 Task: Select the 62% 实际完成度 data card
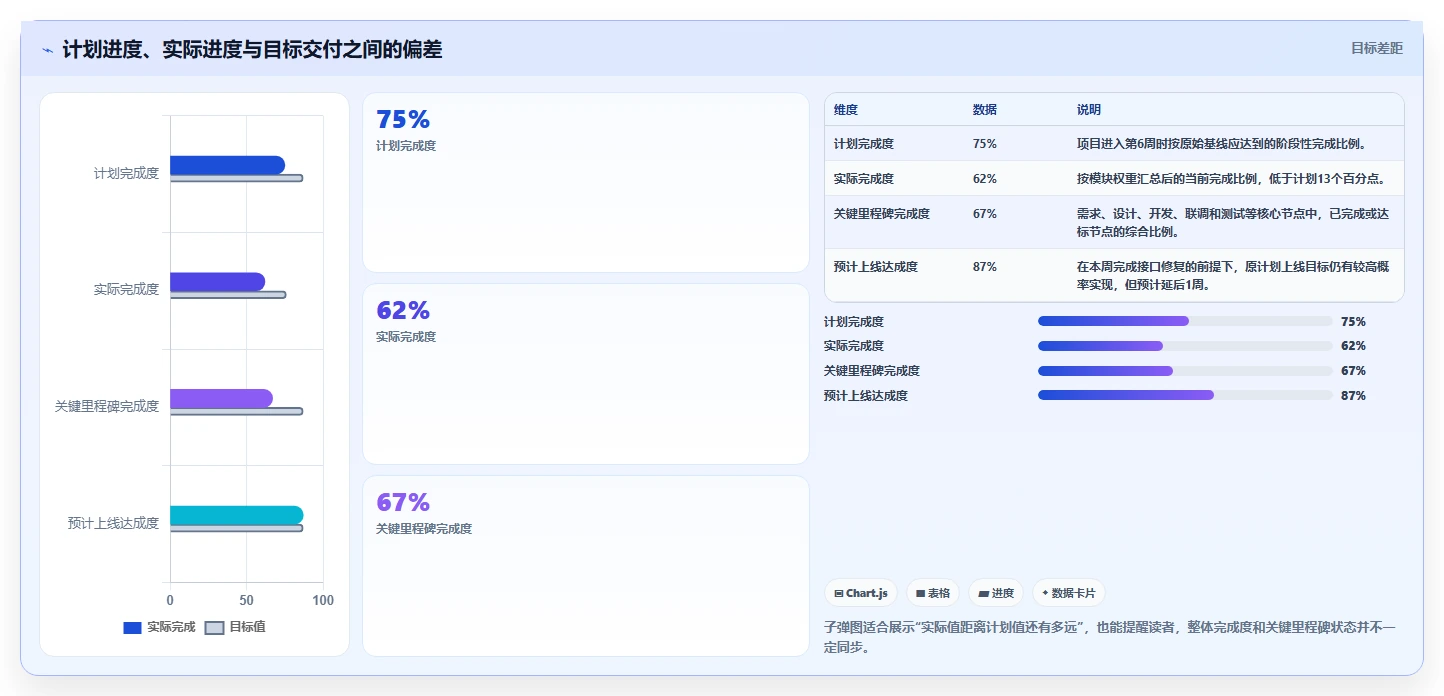pyautogui.click(x=586, y=374)
